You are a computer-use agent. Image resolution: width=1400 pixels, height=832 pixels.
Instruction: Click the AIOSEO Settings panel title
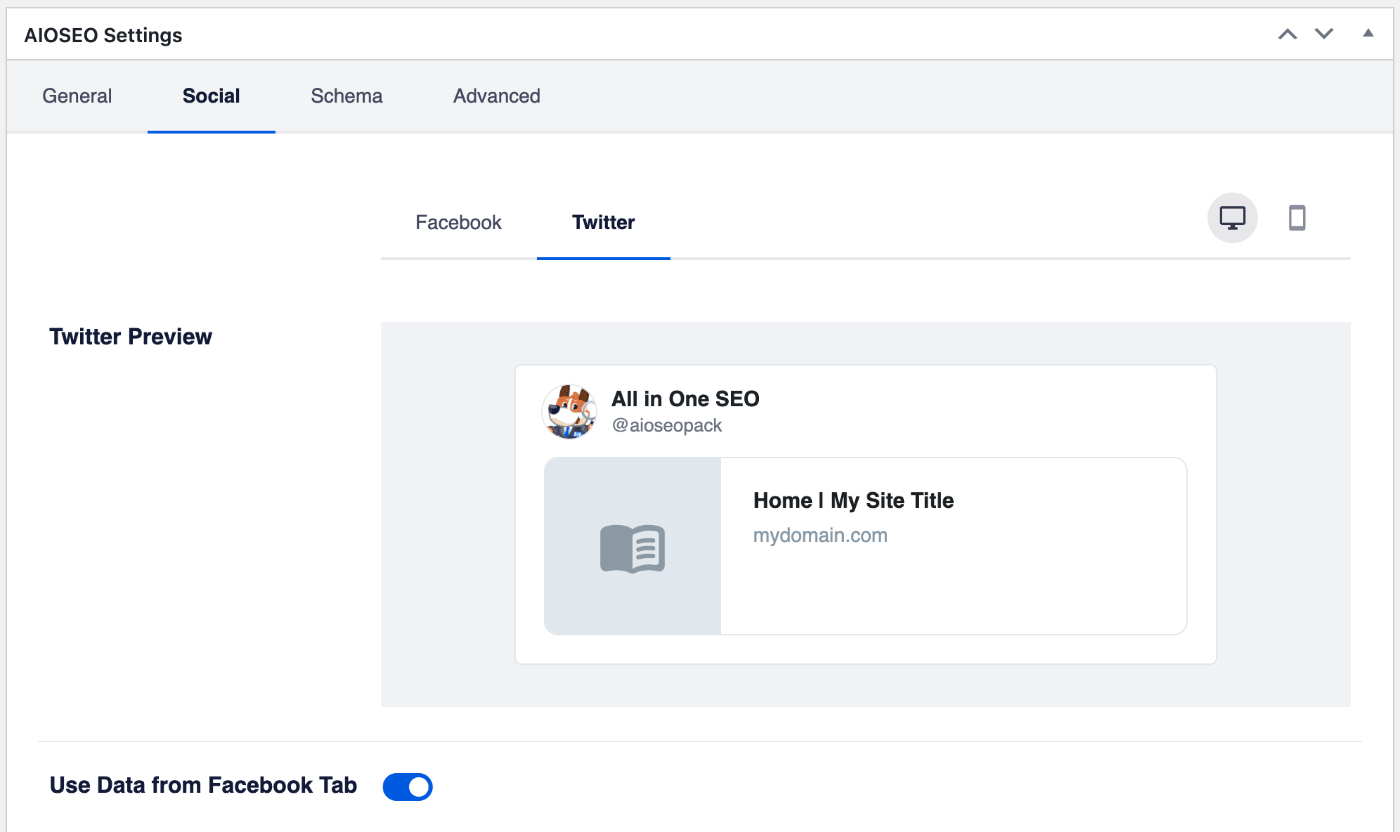[x=103, y=35]
